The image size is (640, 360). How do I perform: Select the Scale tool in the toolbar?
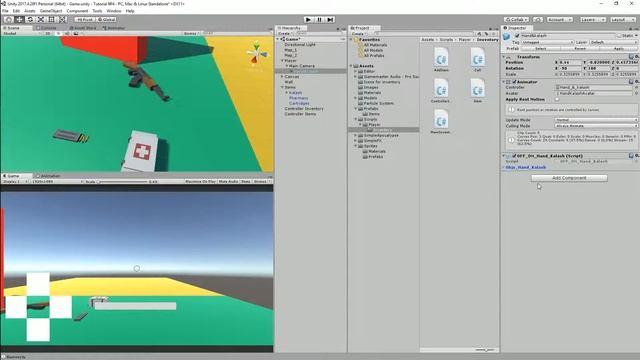tap(41, 20)
